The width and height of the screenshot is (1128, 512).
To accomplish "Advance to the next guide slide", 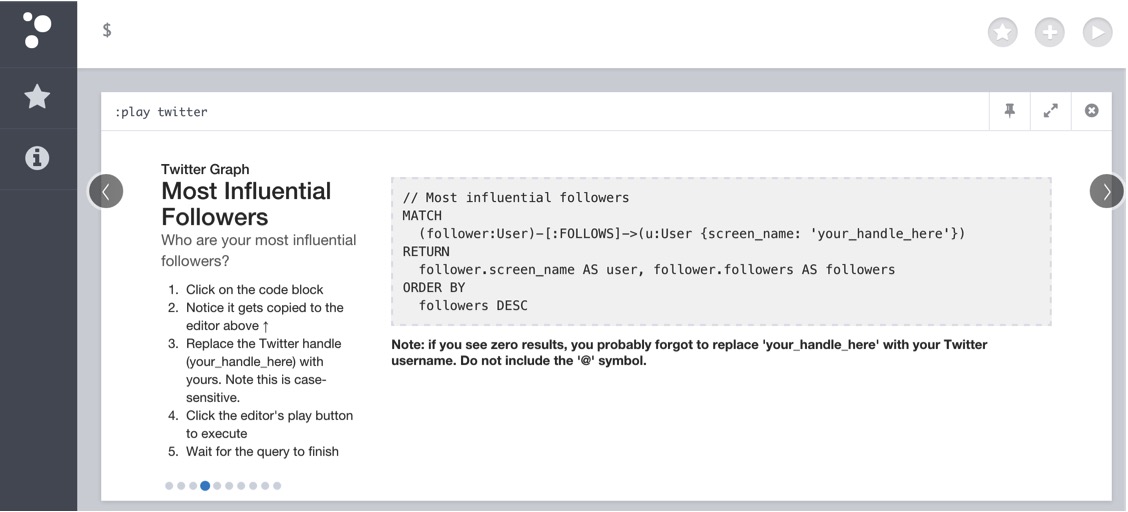I will click(x=1106, y=191).
